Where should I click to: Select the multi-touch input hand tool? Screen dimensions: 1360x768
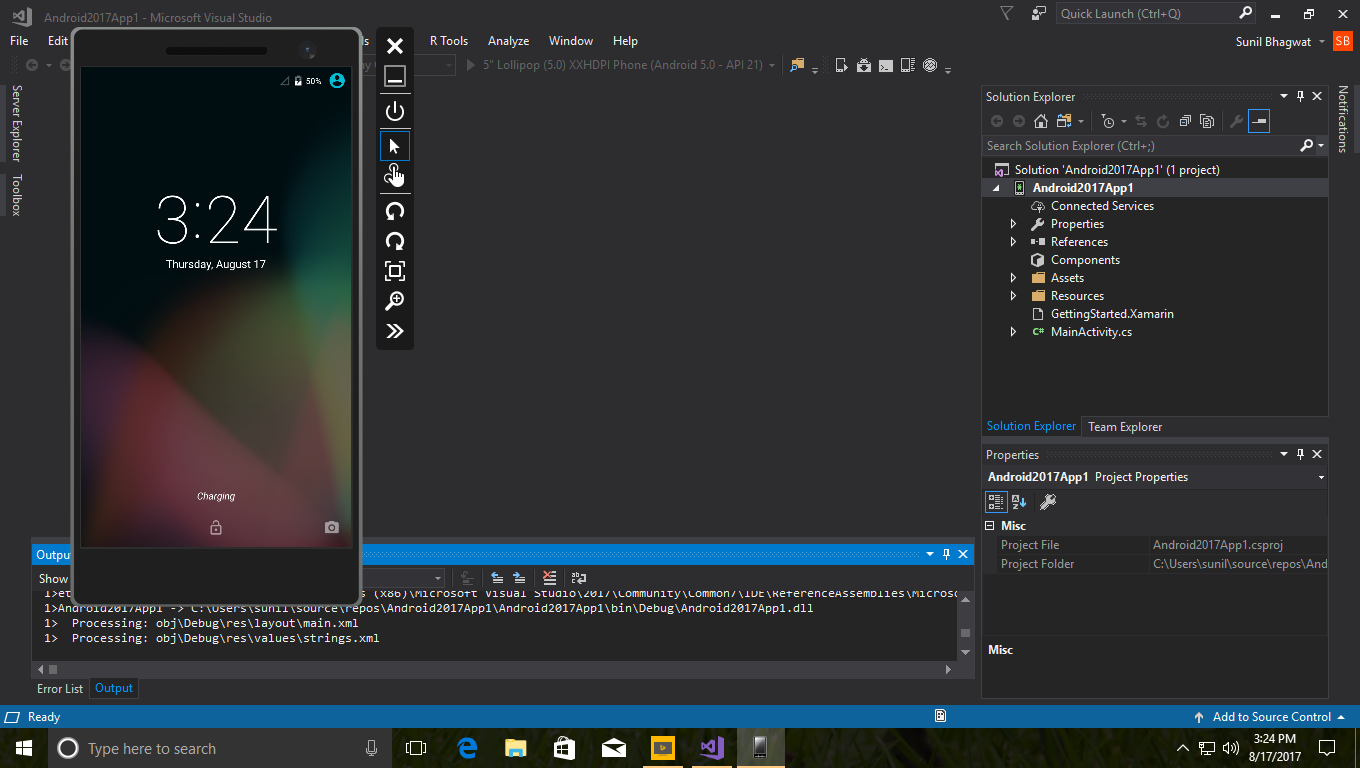click(x=395, y=176)
